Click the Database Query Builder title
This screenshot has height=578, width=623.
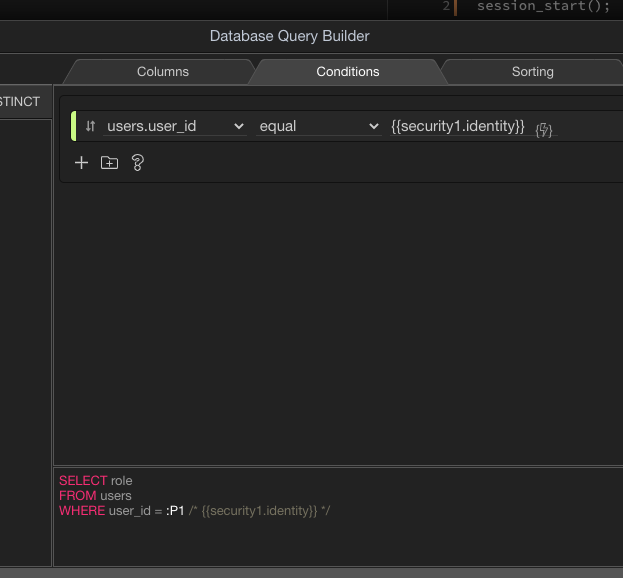[289, 36]
